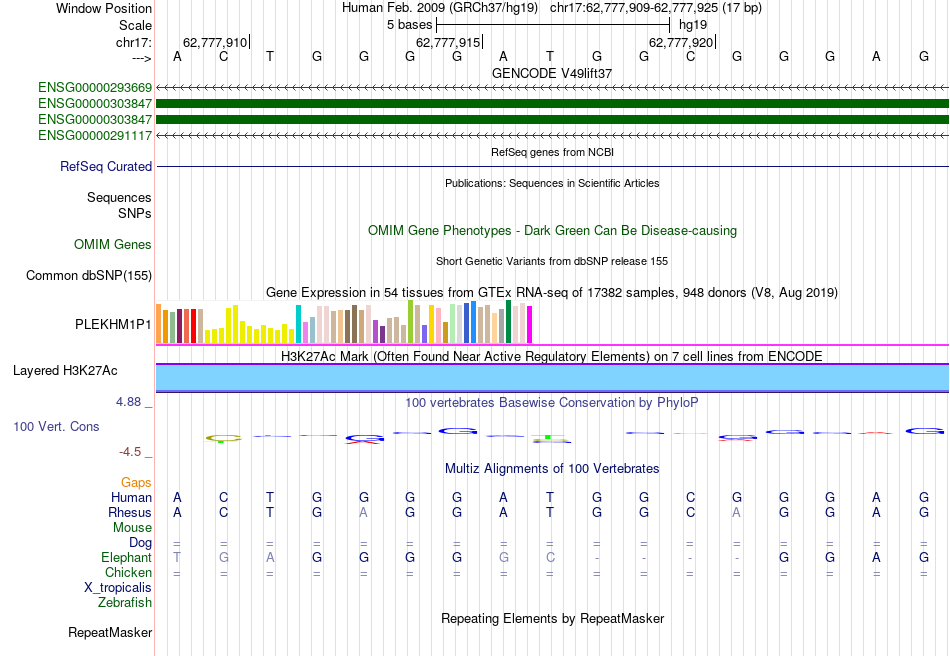950x656 pixels.
Task: Click the Mouse species label
Action: [x=132, y=528]
